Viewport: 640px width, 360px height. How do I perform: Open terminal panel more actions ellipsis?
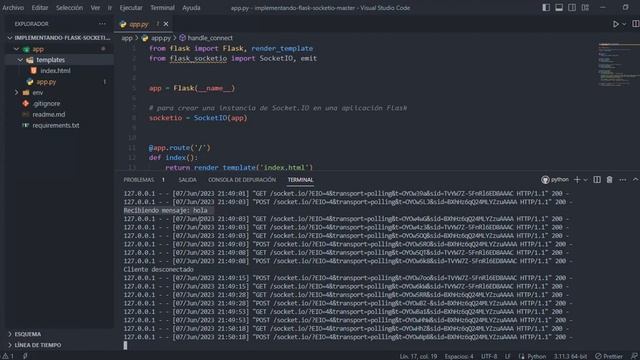(x=622, y=180)
